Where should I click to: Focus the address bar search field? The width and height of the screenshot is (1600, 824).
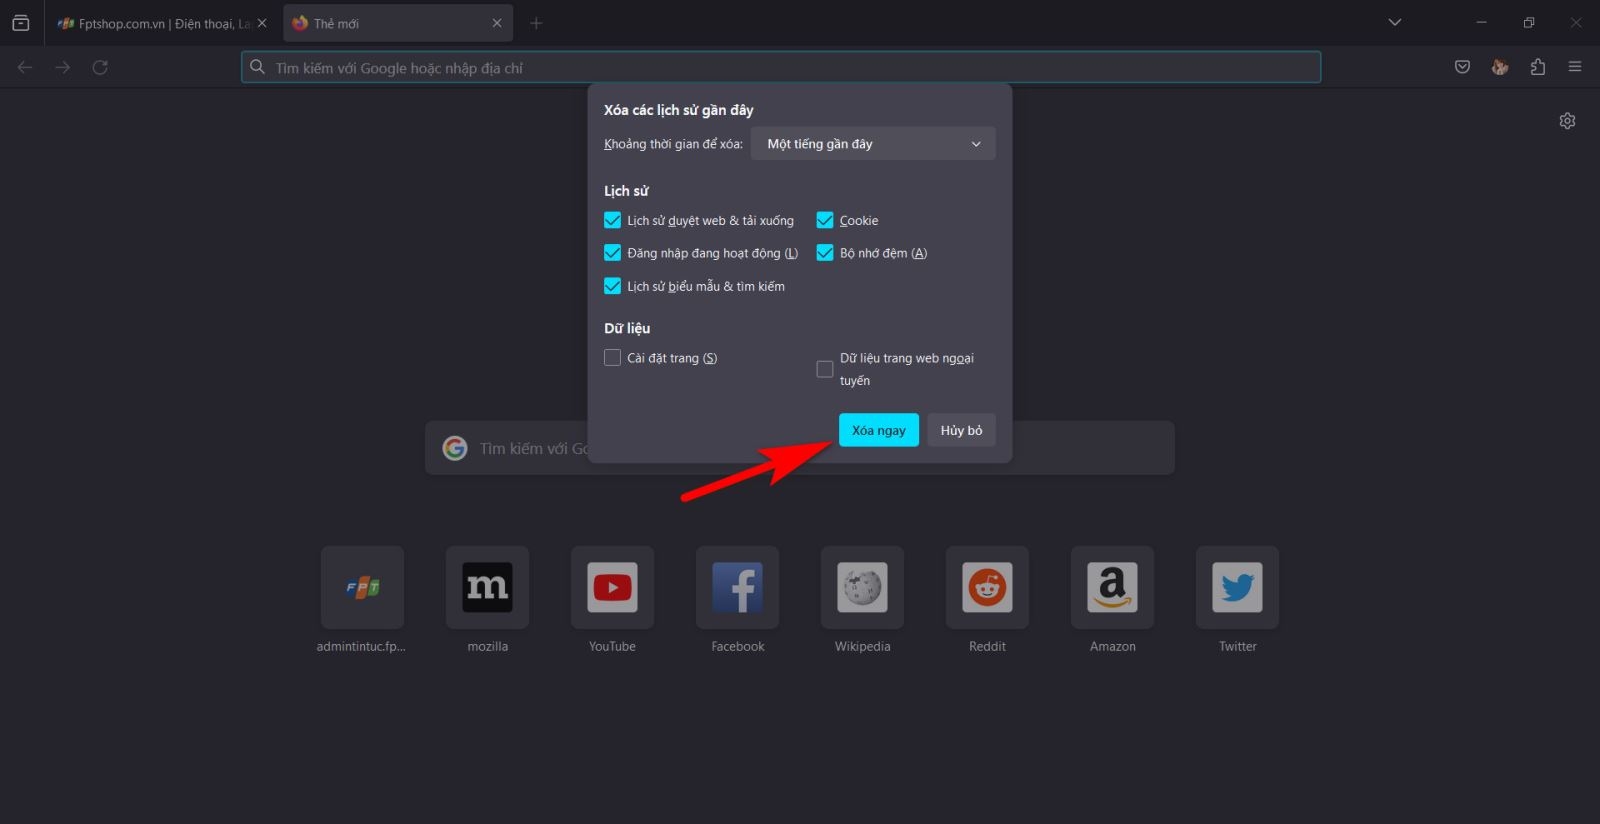(x=781, y=67)
